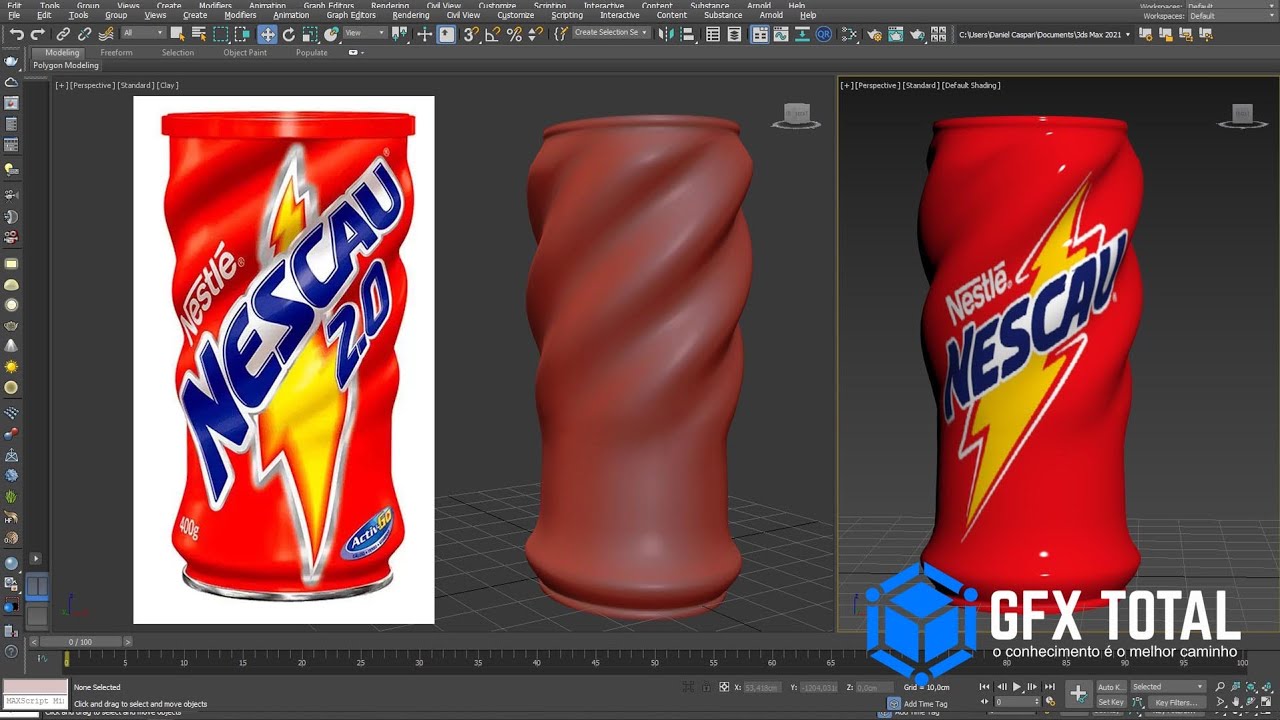This screenshot has height=720, width=1280.
Task: Open the Rendering menu
Action: 411,16
